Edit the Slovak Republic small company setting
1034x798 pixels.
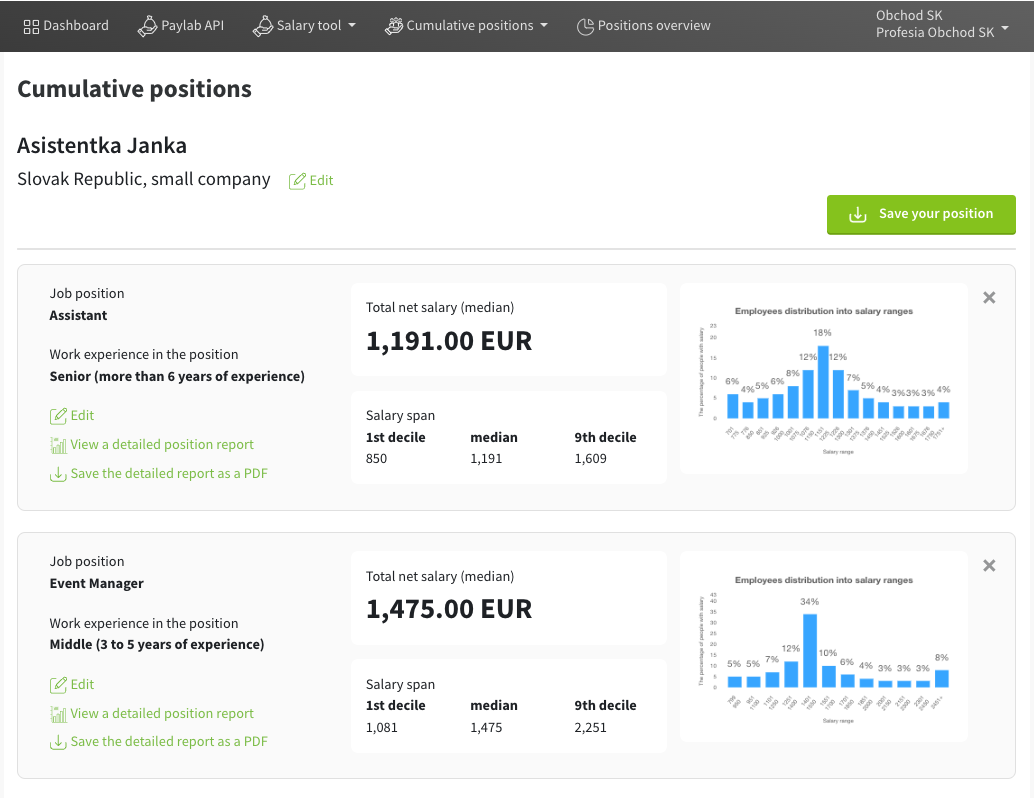click(311, 181)
